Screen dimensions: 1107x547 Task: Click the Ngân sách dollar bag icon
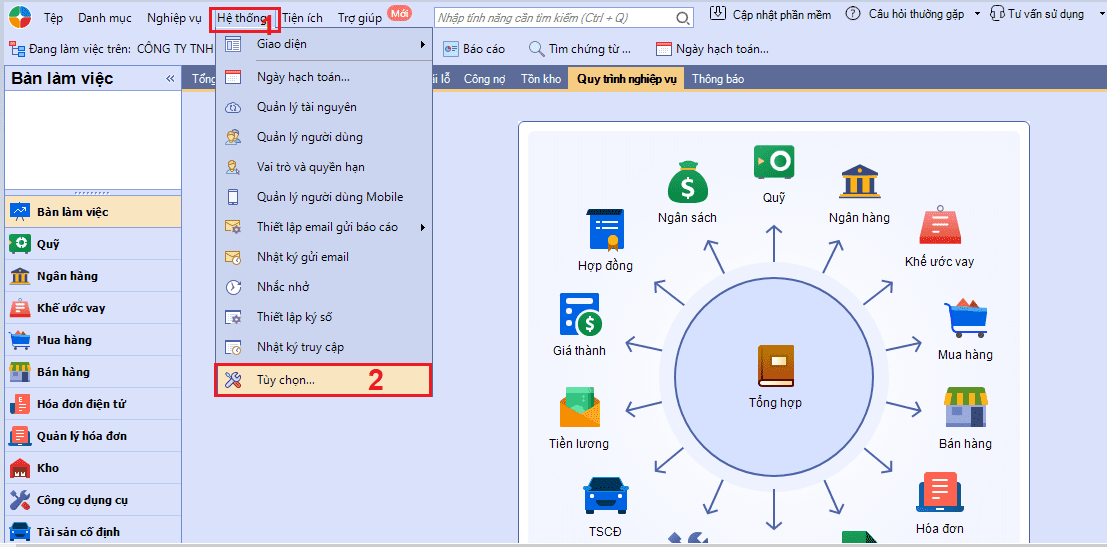point(687,184)
